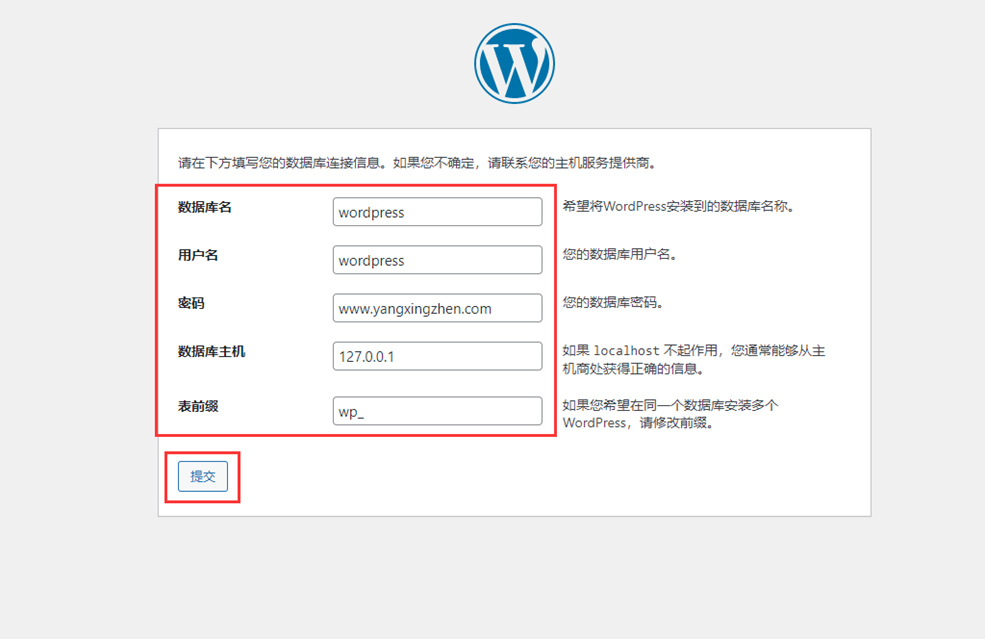Click the 用户名 label
The height and width of the screenshot is (639, 985).
point(198,255)
